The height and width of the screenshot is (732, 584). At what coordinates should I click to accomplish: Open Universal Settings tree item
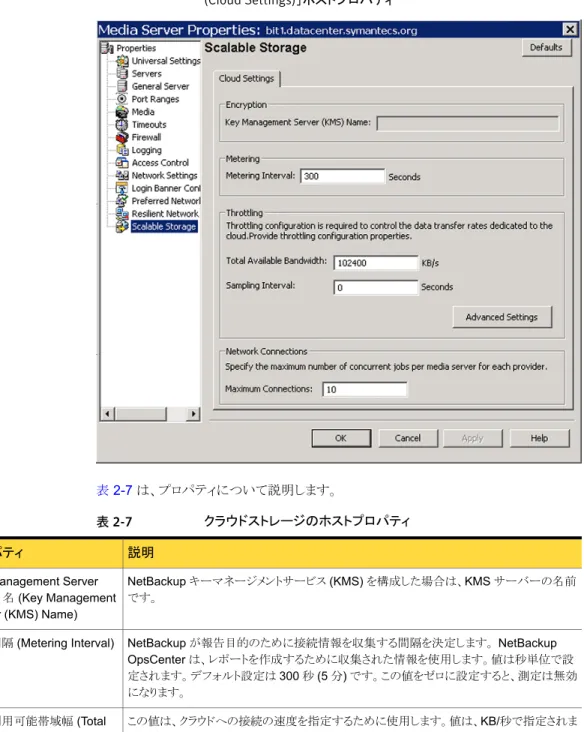[x=166, y=61]
